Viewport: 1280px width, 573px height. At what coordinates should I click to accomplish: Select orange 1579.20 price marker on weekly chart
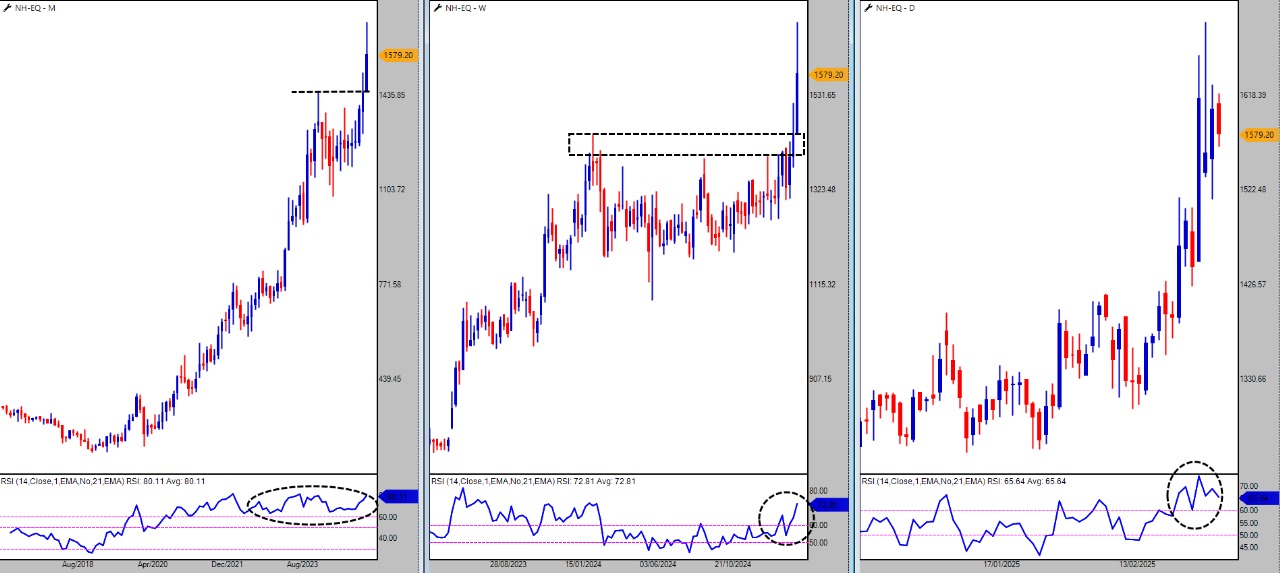pos(828,75)
